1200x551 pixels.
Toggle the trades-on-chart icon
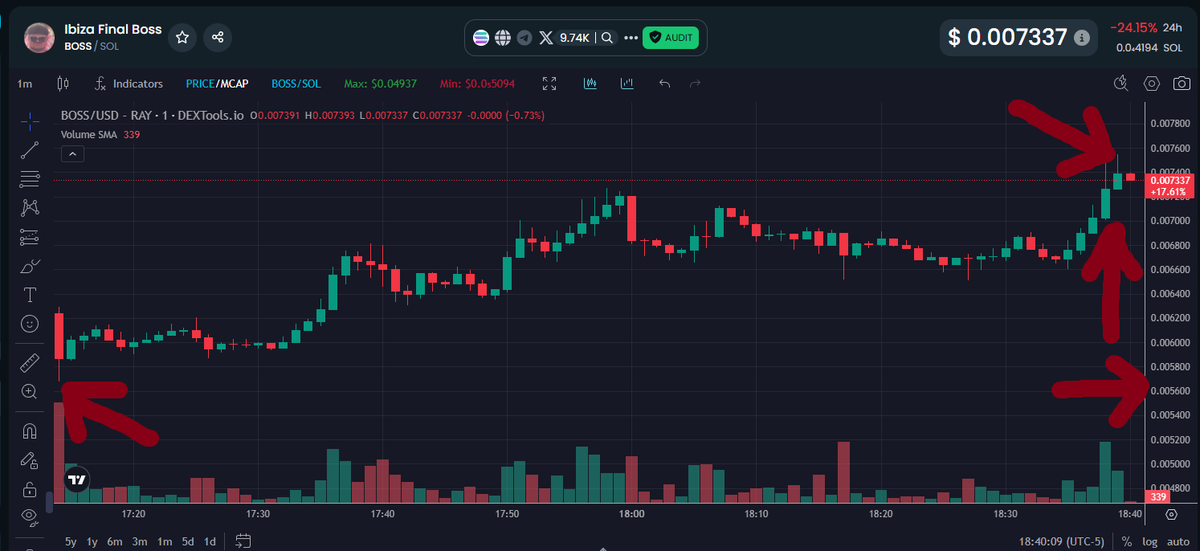pos(590,84)
